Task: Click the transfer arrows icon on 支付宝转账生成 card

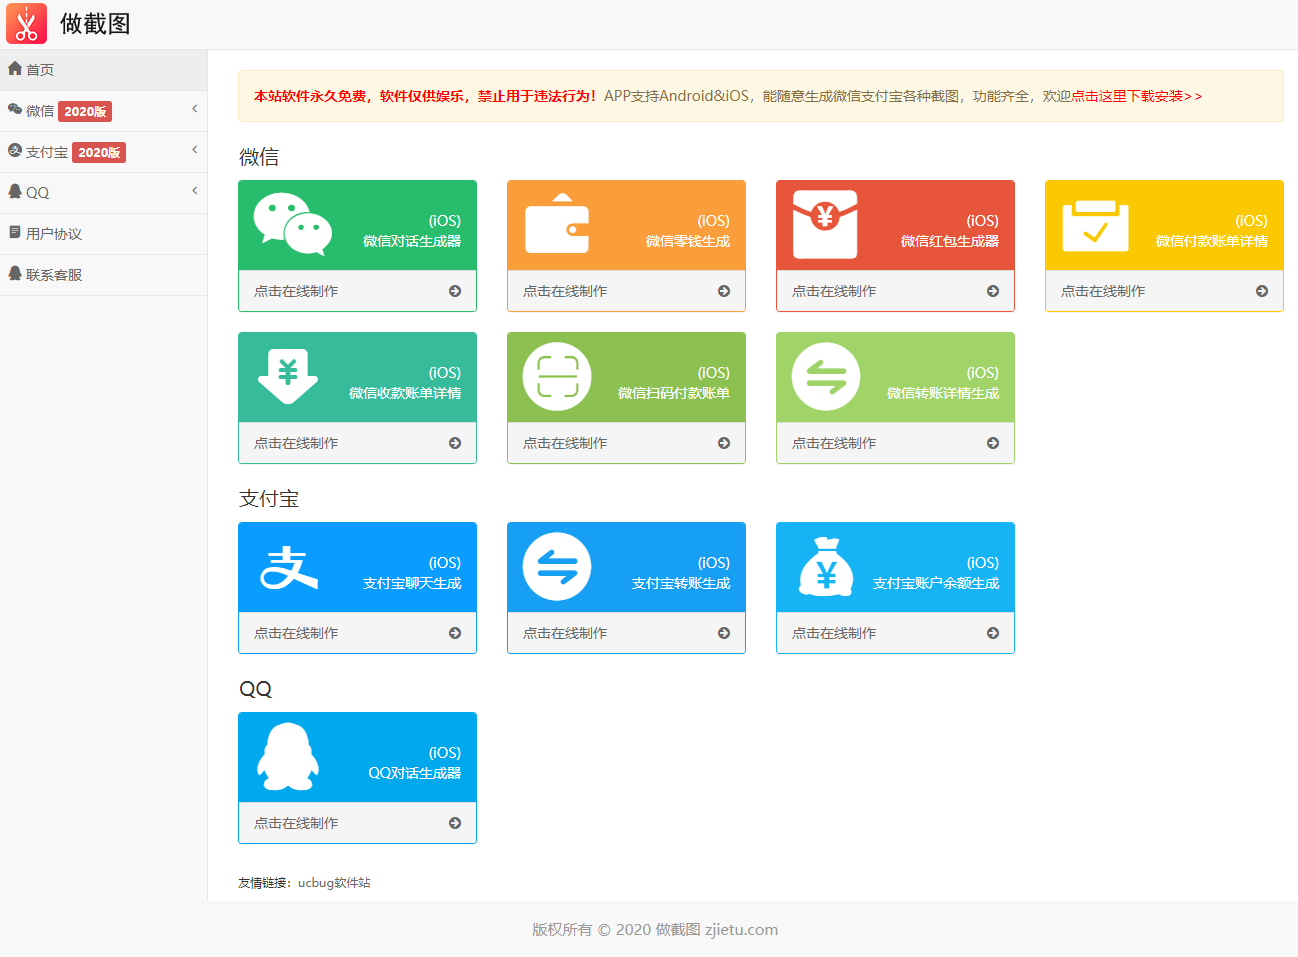Action: [557, 567]
